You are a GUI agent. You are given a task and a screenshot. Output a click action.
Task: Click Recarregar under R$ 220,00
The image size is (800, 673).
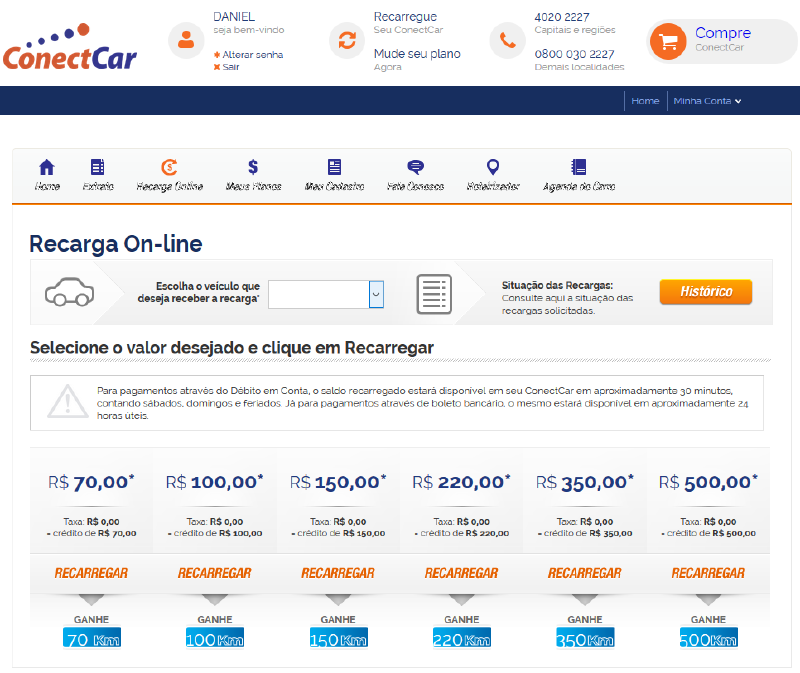tap(461, 573)
